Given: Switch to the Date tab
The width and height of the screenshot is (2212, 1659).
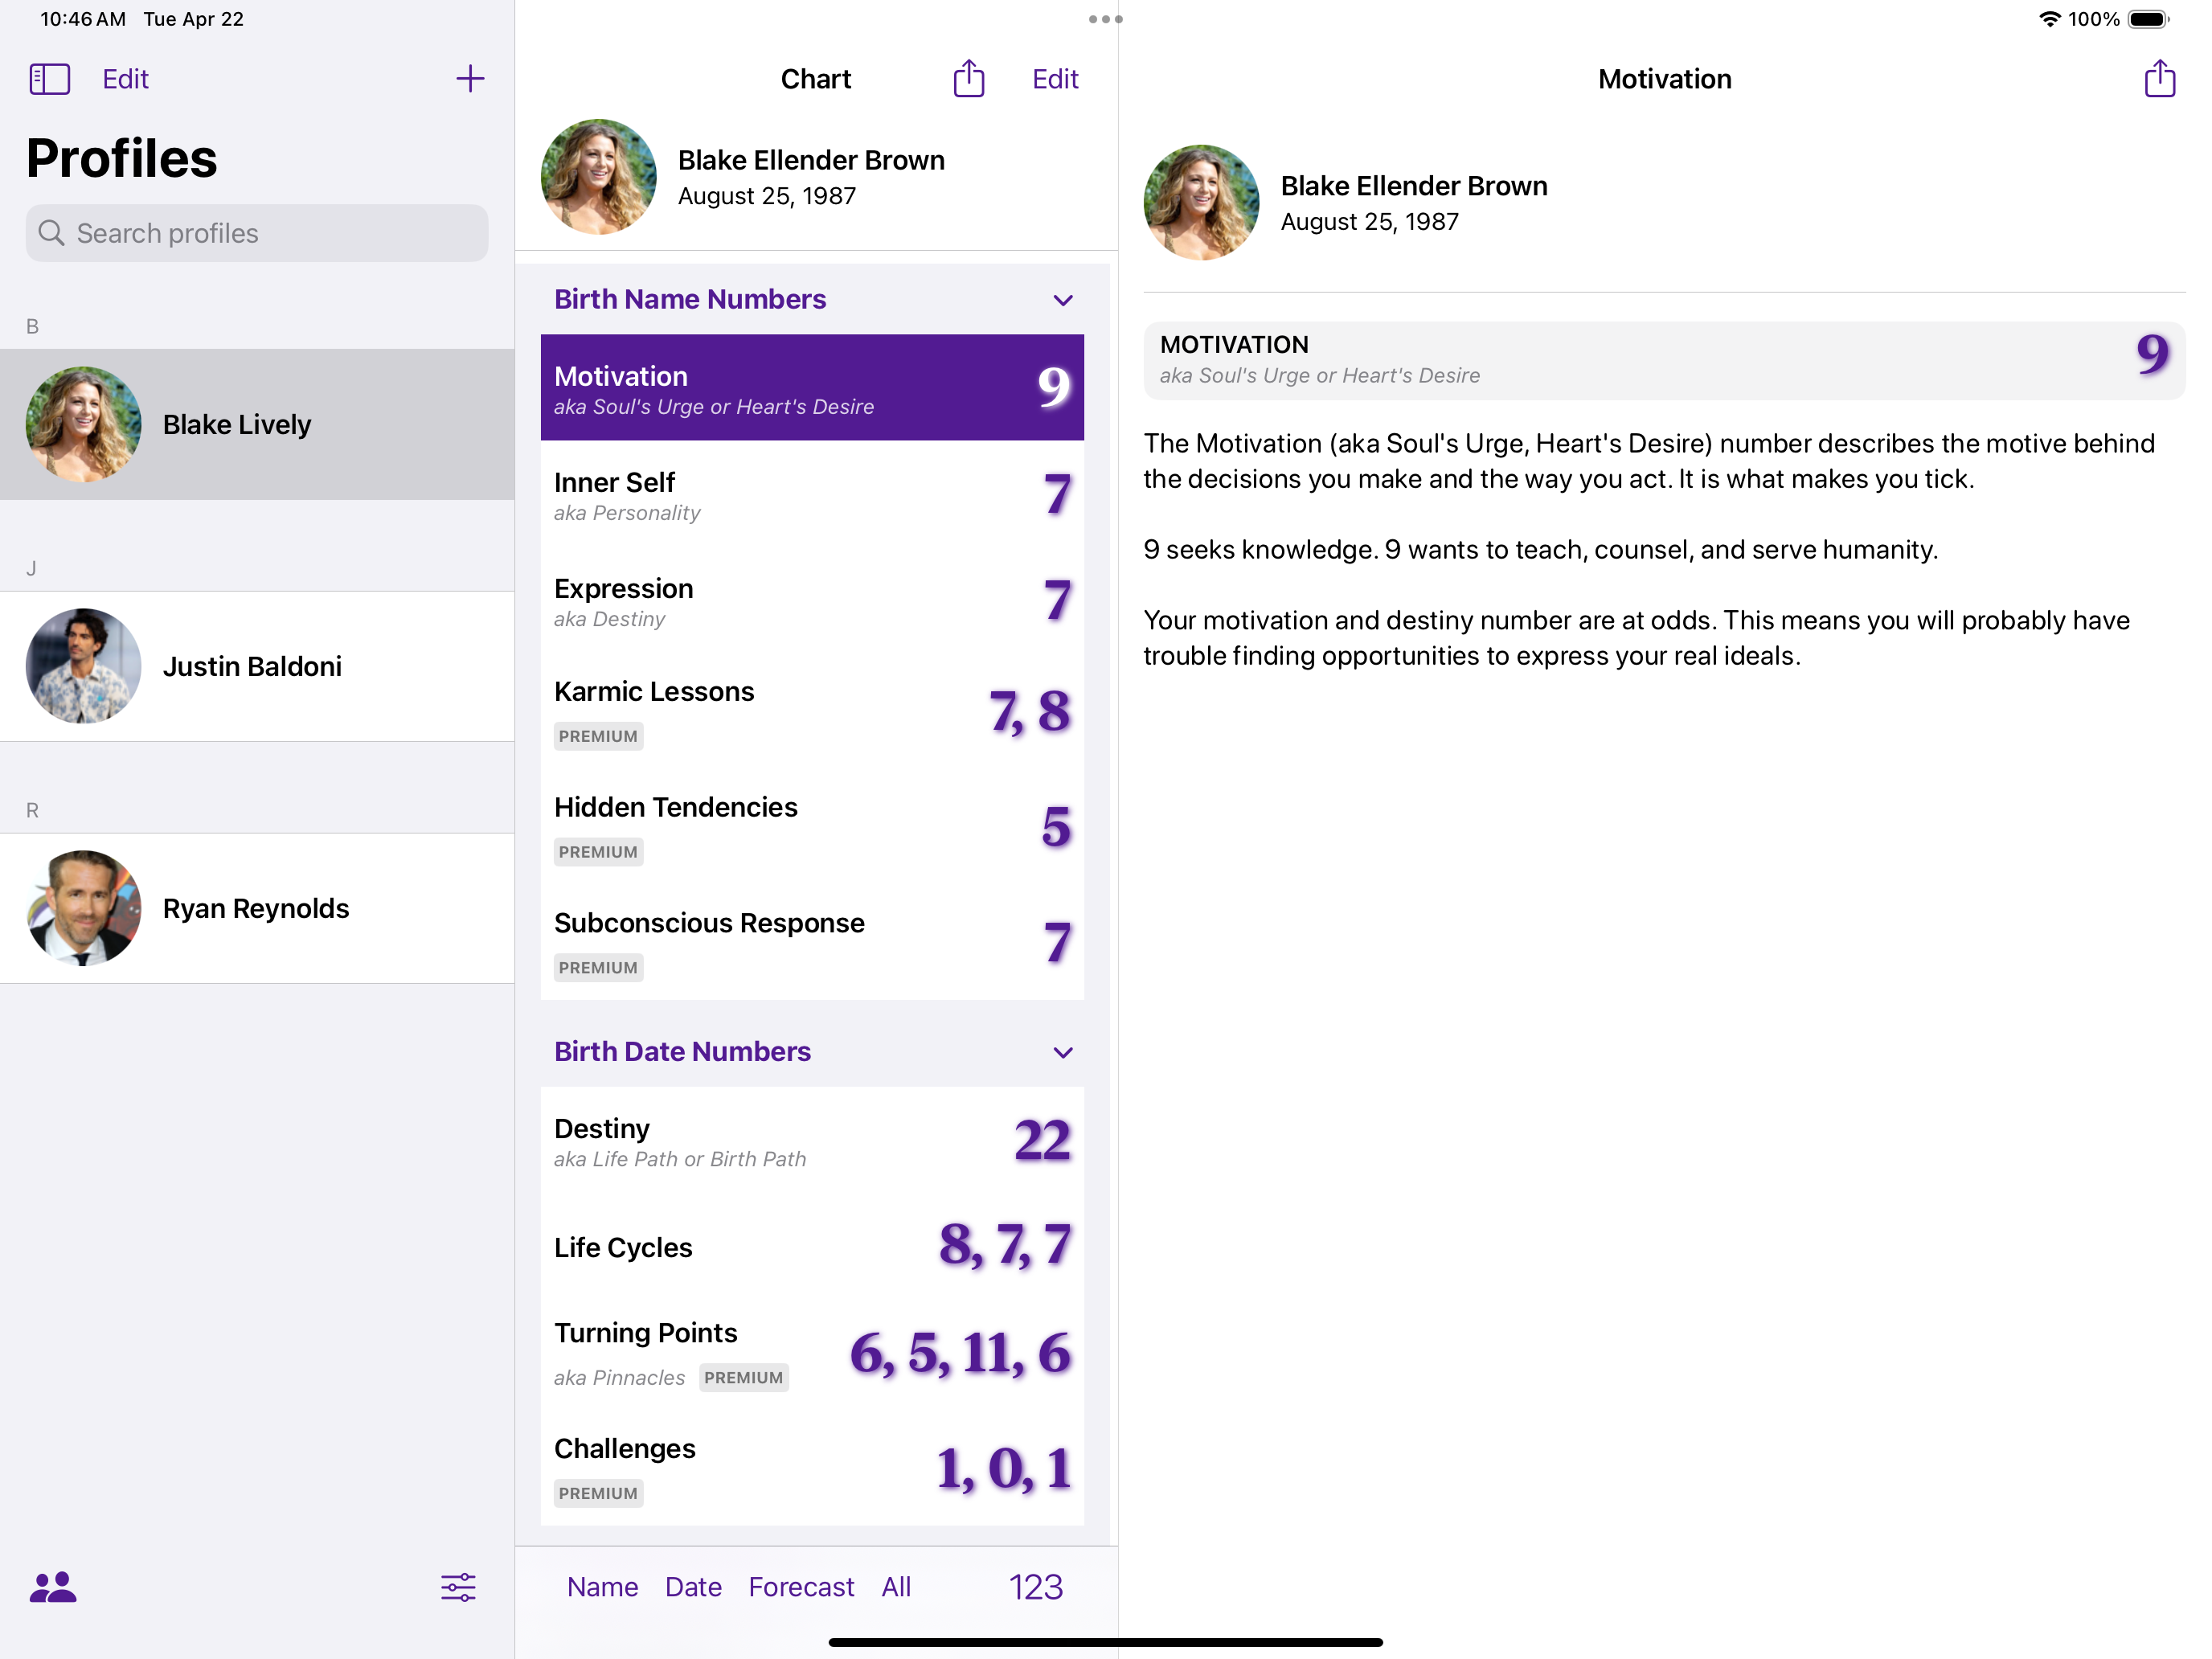Looking at the screenshot, I should [x=693, y=1587].
